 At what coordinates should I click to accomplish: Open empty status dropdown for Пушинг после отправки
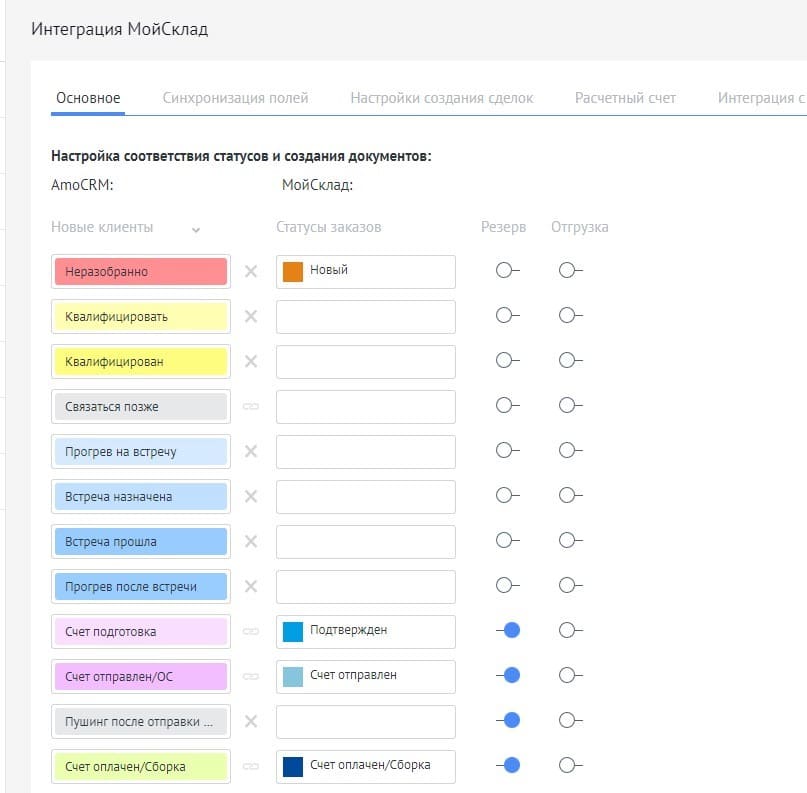(x=365, y=721)
